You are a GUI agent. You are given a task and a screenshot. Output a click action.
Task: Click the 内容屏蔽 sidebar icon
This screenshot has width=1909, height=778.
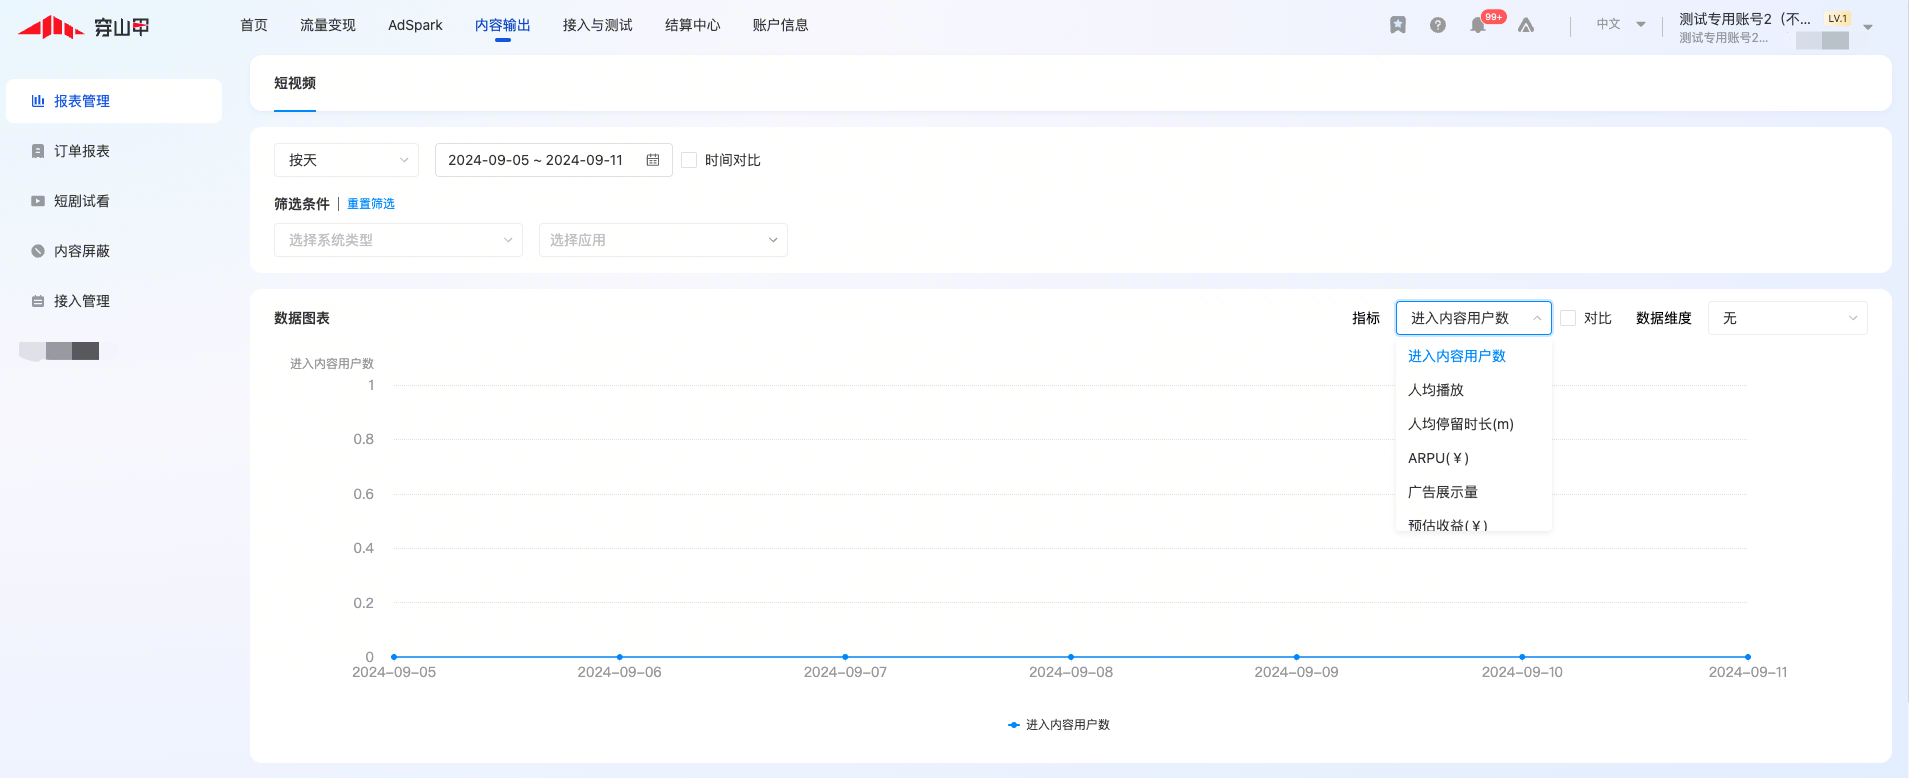point(38,251)
